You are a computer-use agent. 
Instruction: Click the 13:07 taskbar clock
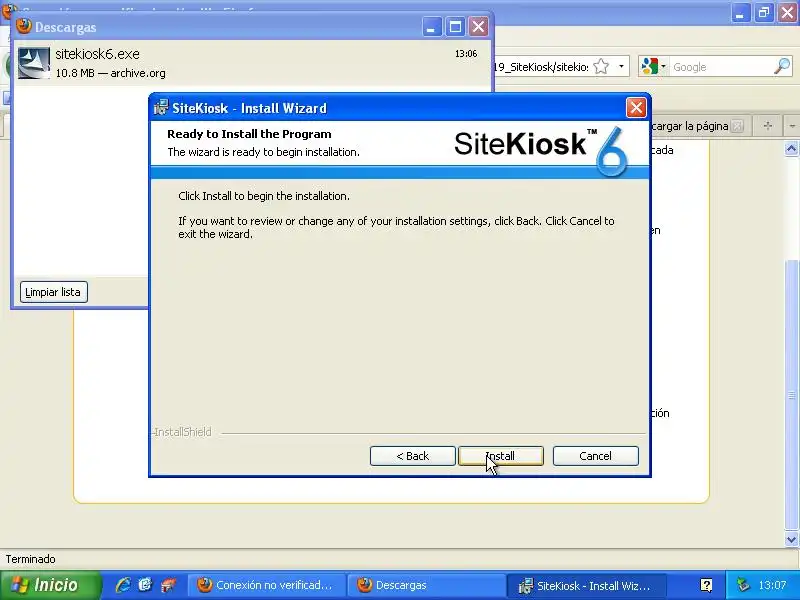pyautogui.click(x=772, y=585)
